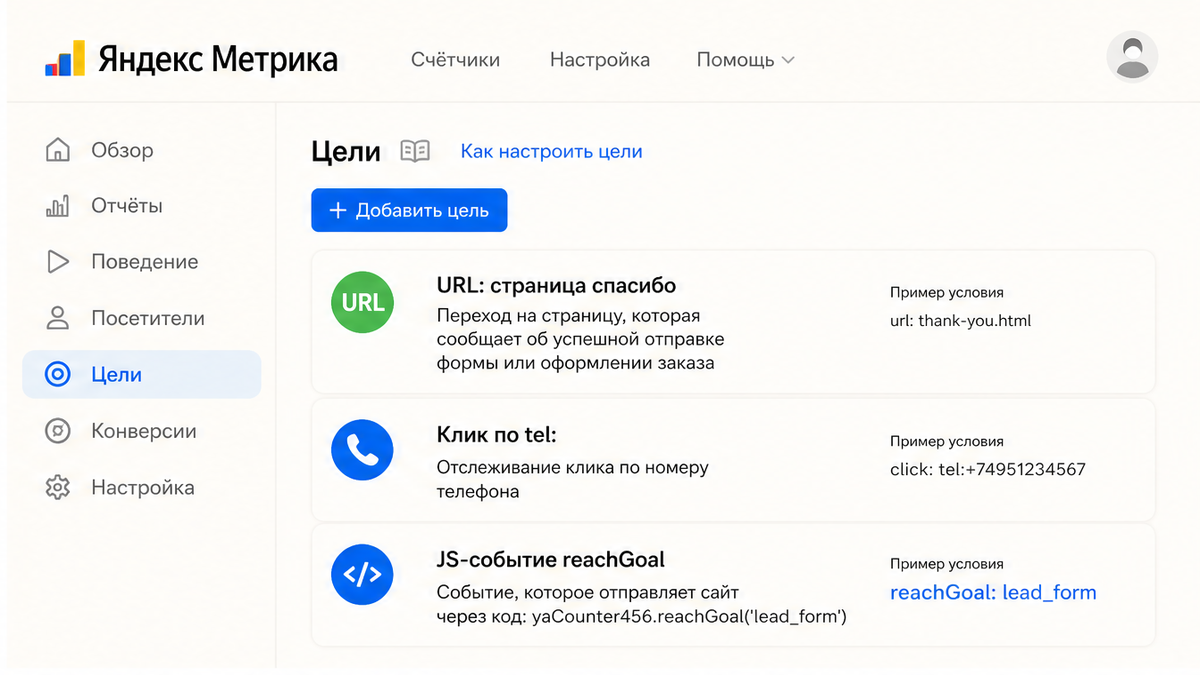The height and width of the screenshot is (675, 1200).
Task: Click the Цели page heading
Action: [346, 152]
